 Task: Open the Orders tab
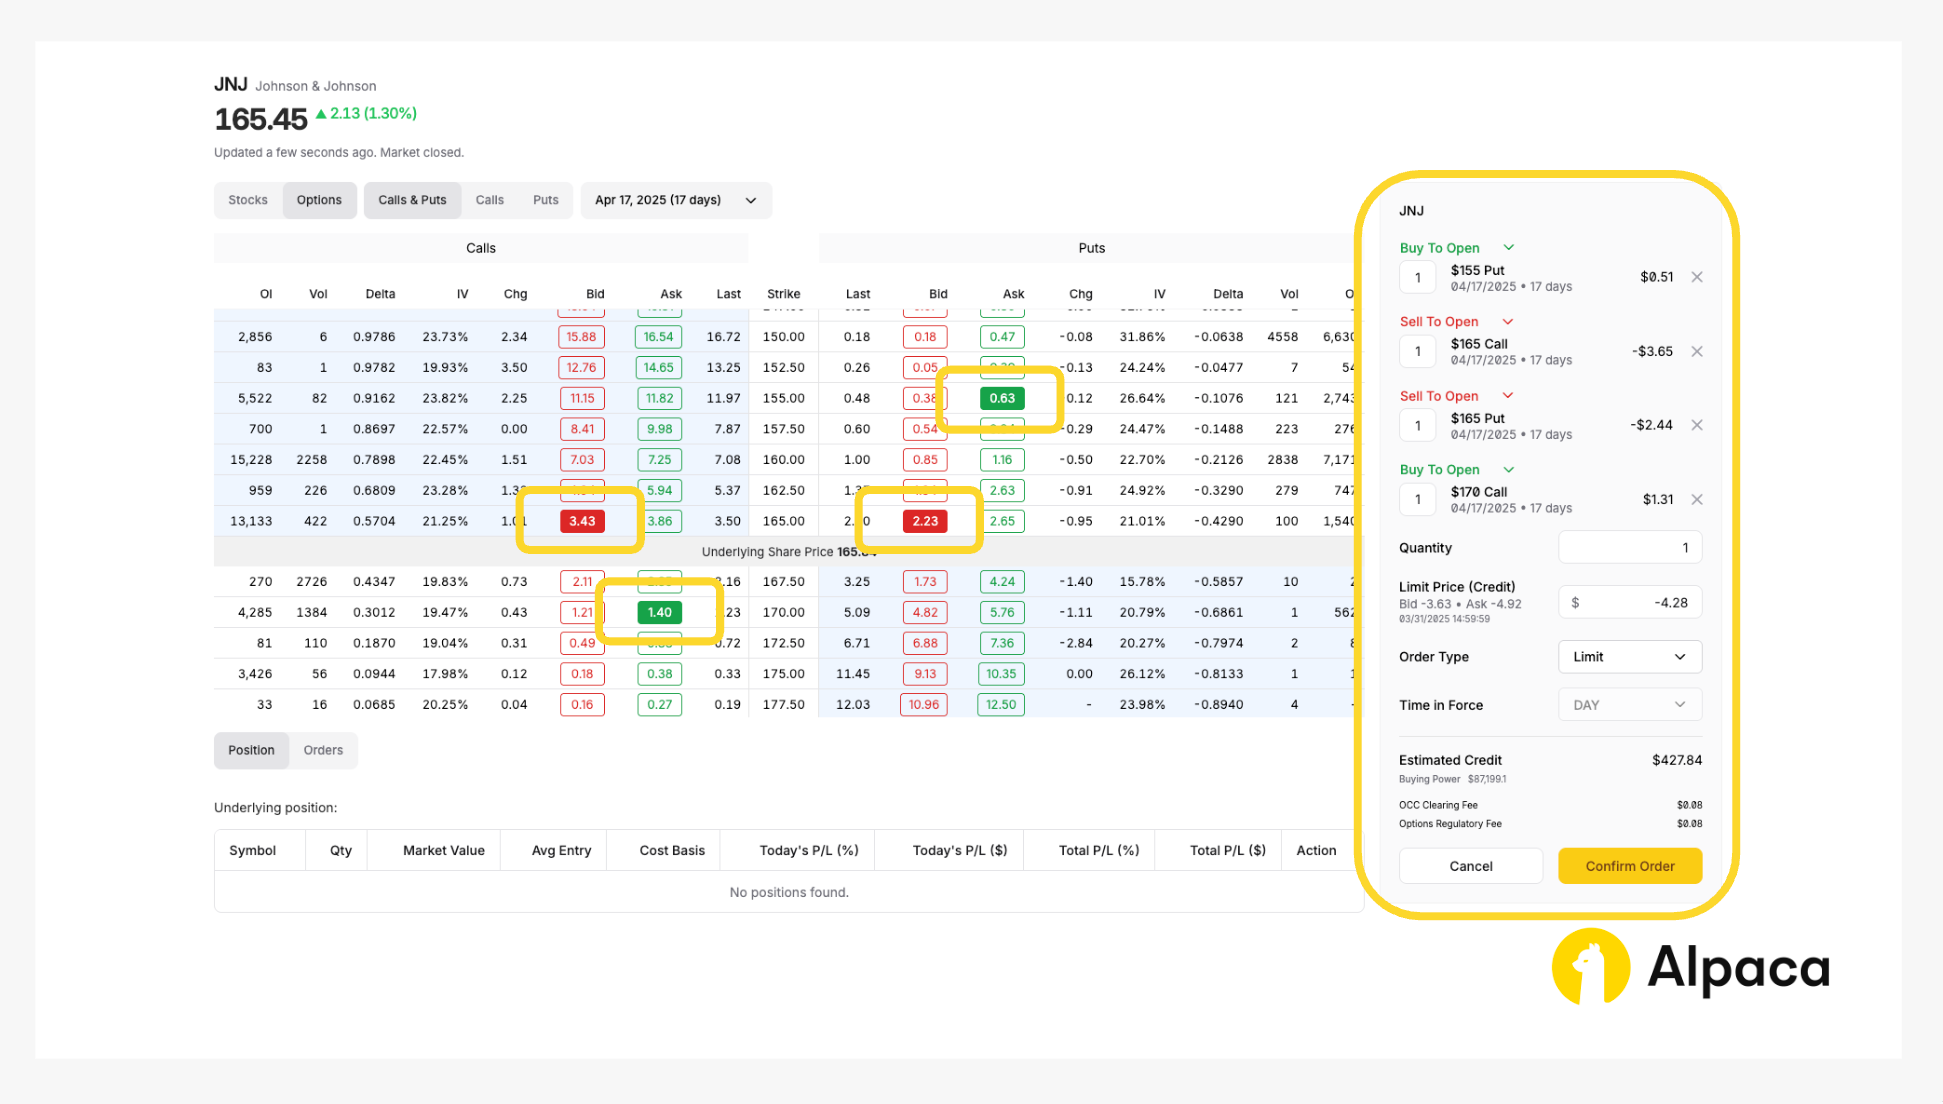323,750
